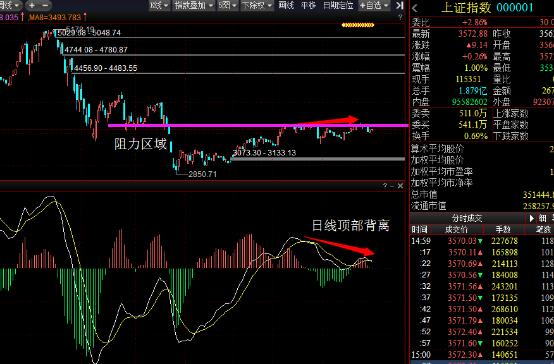Click the 日期定位 button
The height and width of the screenshot is (364, 554).
338,5
